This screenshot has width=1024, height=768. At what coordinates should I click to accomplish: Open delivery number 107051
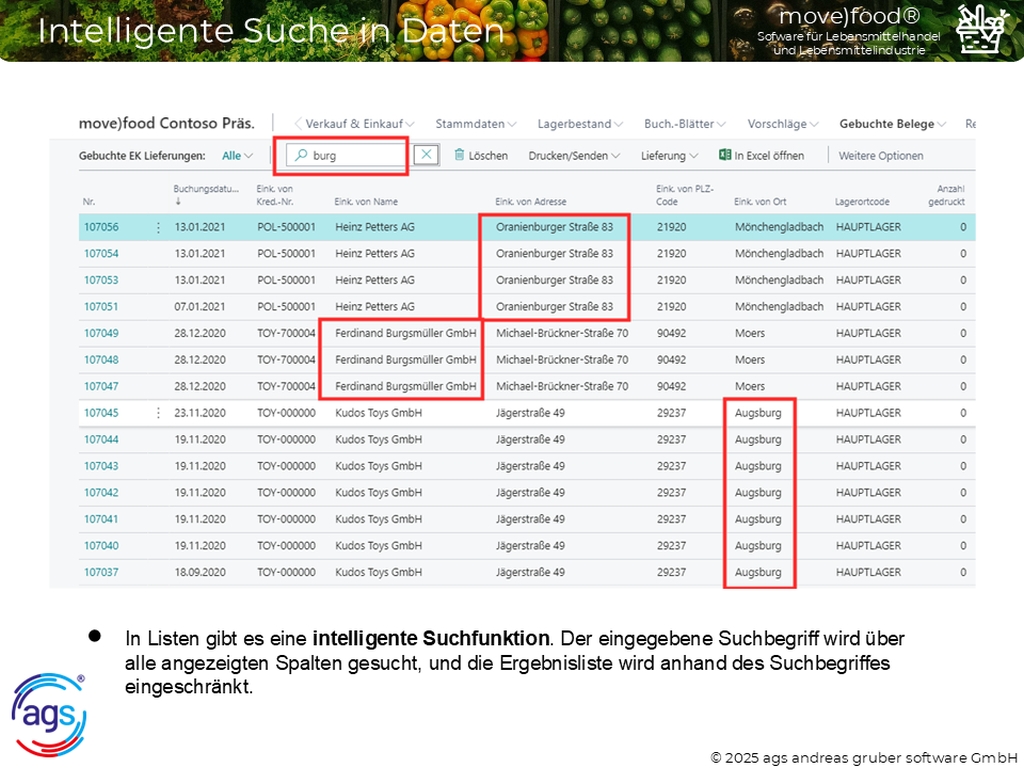(101, 306)
